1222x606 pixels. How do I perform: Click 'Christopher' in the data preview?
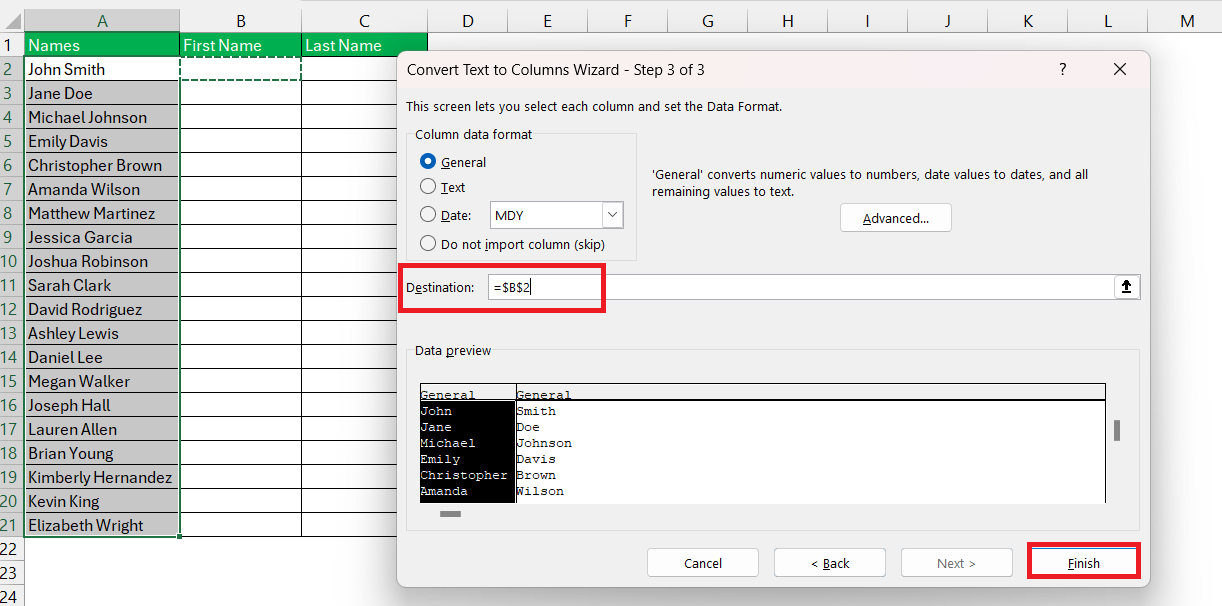pos(464,475)
